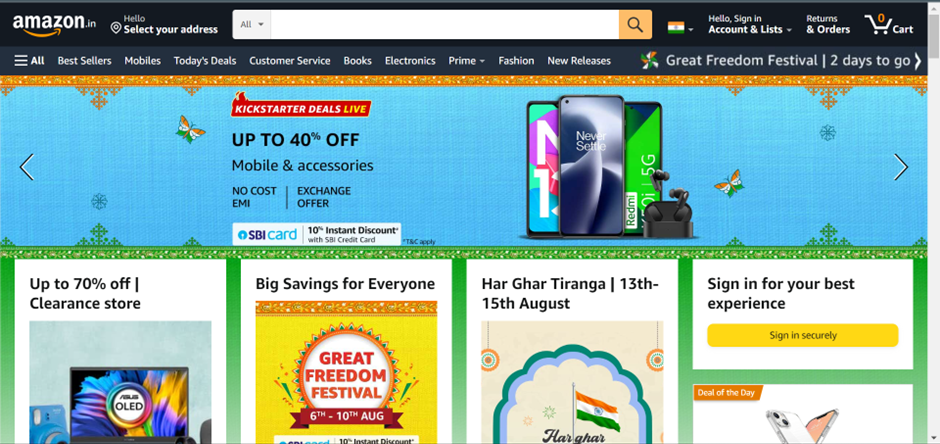Open the shopping cart icon
This screenshot has width=940, height=444.
pos(888,25)
